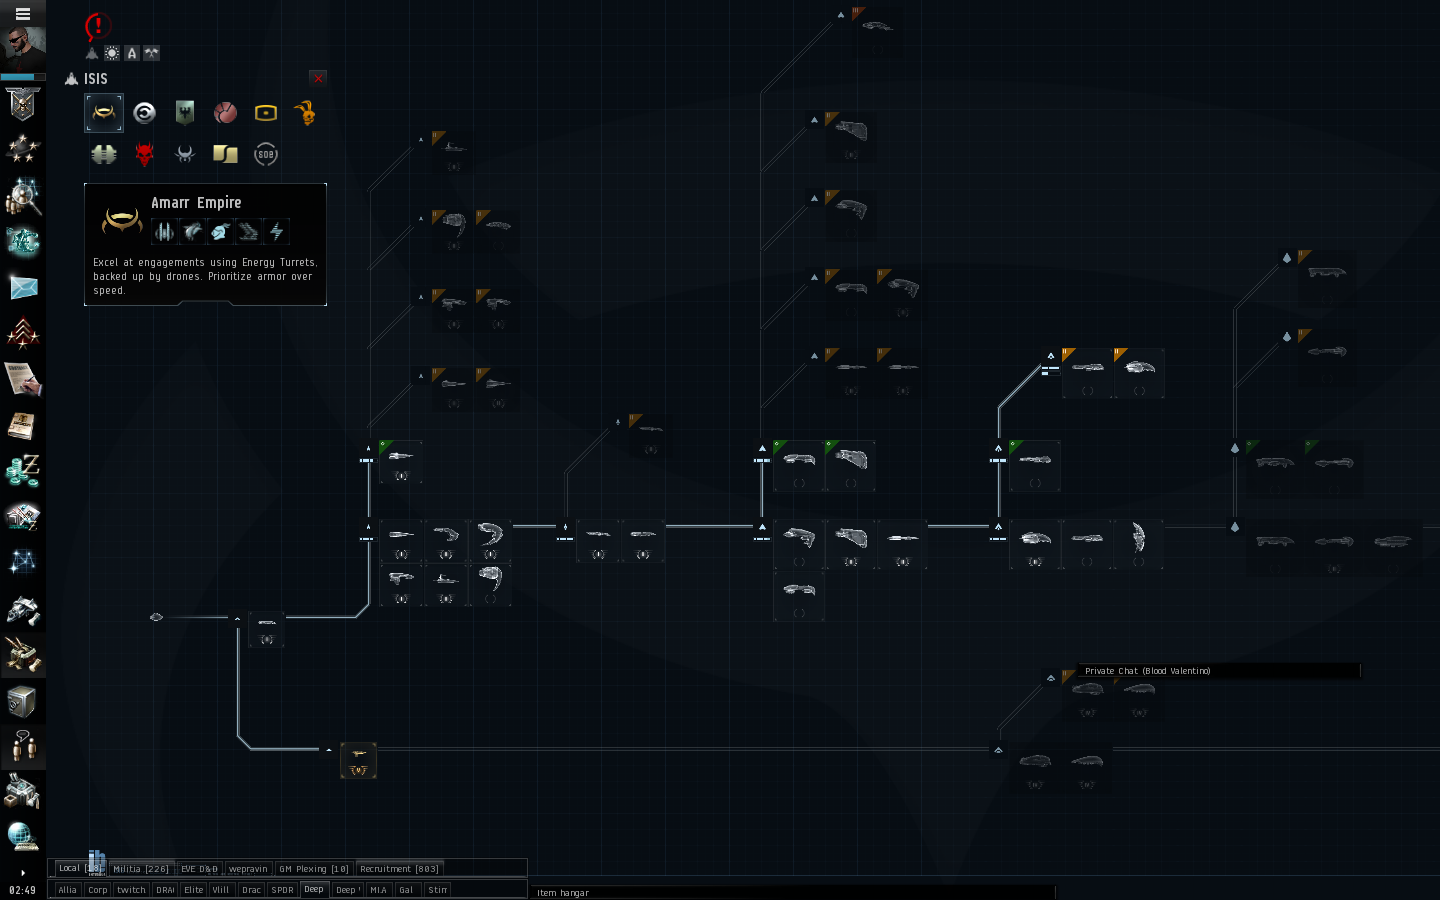Viewport: 1440px width, 900px height.
Task: Click the world map globe in the sidebar
Action: pos(22,836)
